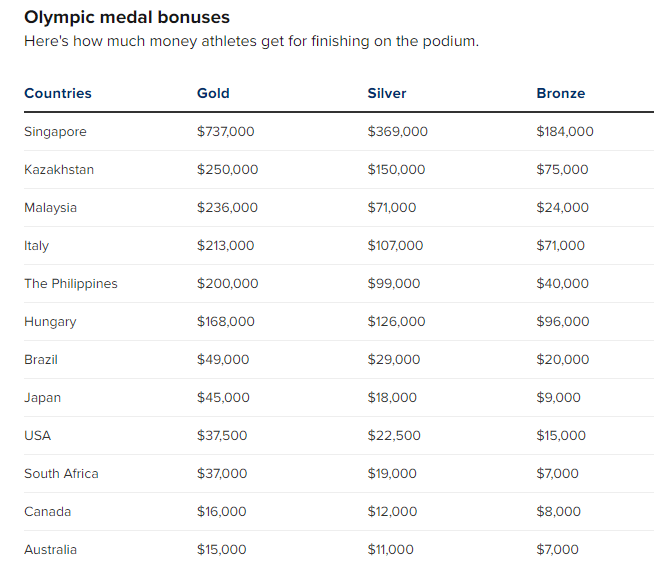This screenshot has width=656, height=588.
Task: Select the Malaysia country cell
Action: point(50,208)
